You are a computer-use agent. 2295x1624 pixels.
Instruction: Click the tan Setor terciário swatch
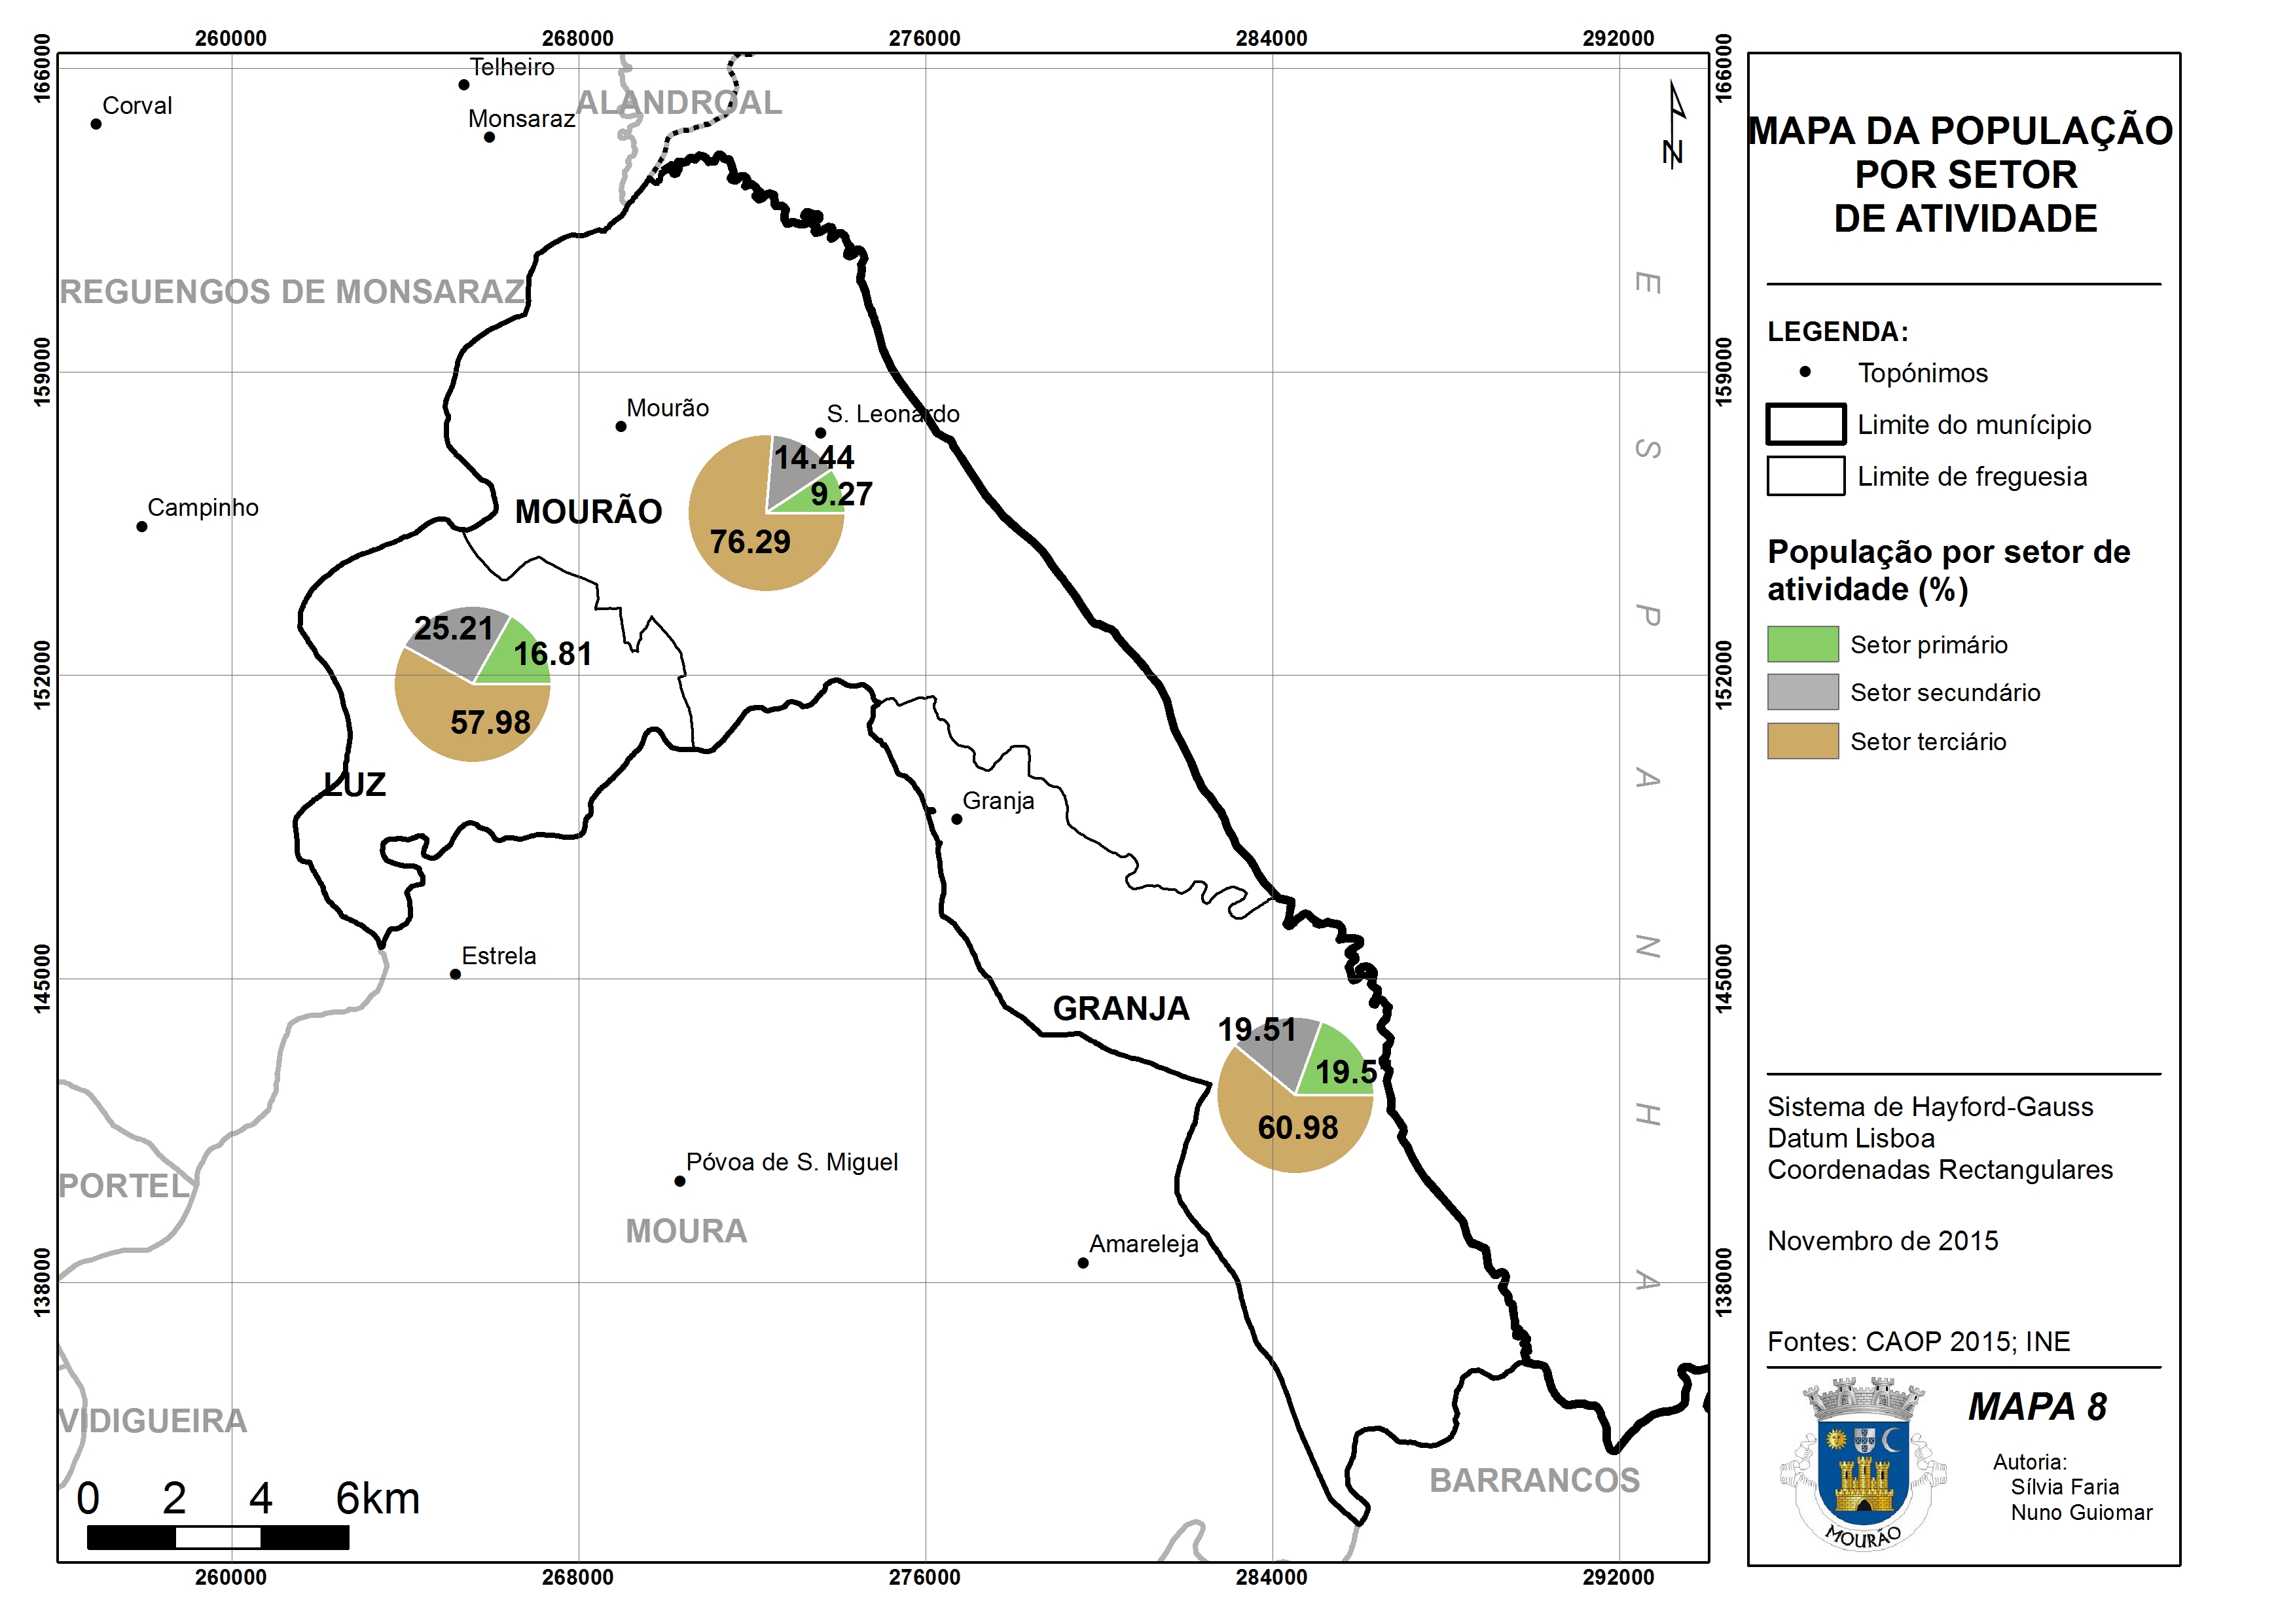point(1802,741)
